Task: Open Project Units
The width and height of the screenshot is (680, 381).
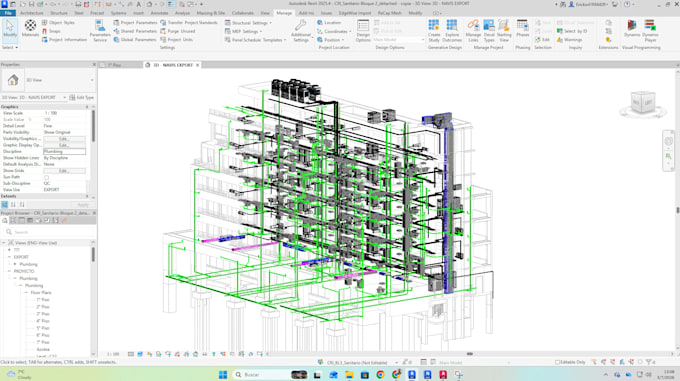Action: pos(176,39)
